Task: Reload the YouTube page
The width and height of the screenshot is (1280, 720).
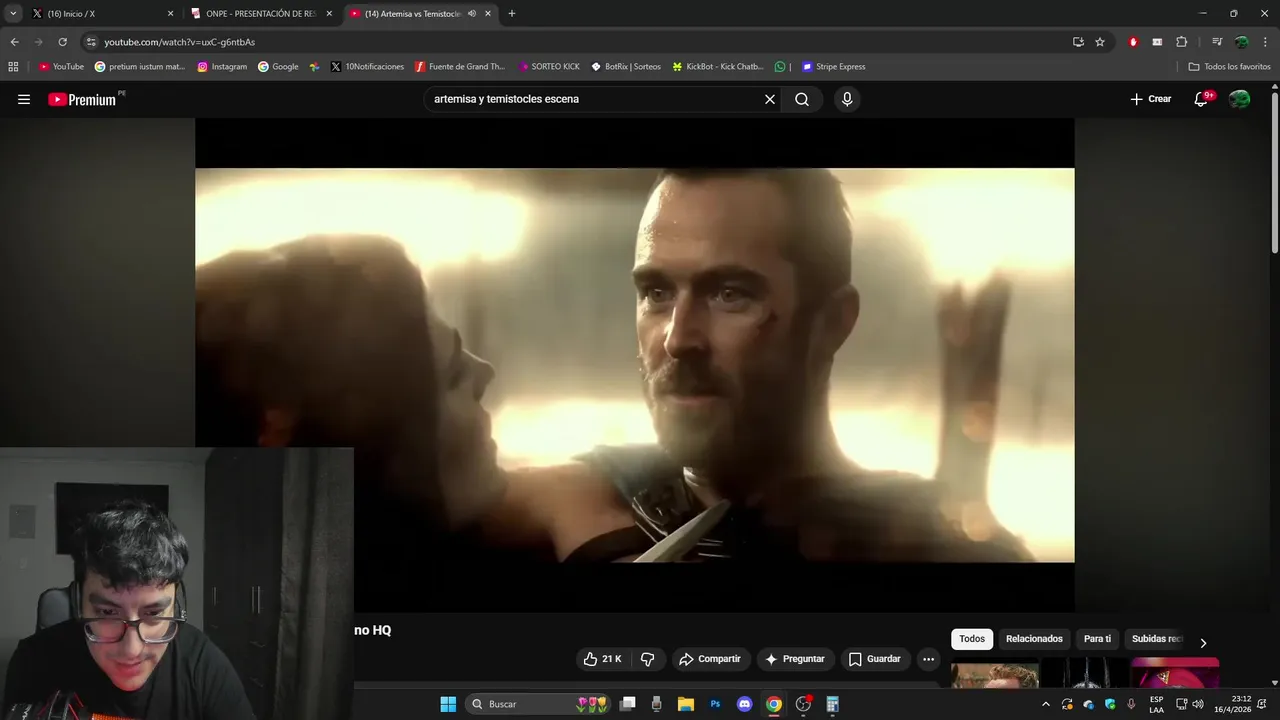Action: pyautogui.click(x=62, y=42)
